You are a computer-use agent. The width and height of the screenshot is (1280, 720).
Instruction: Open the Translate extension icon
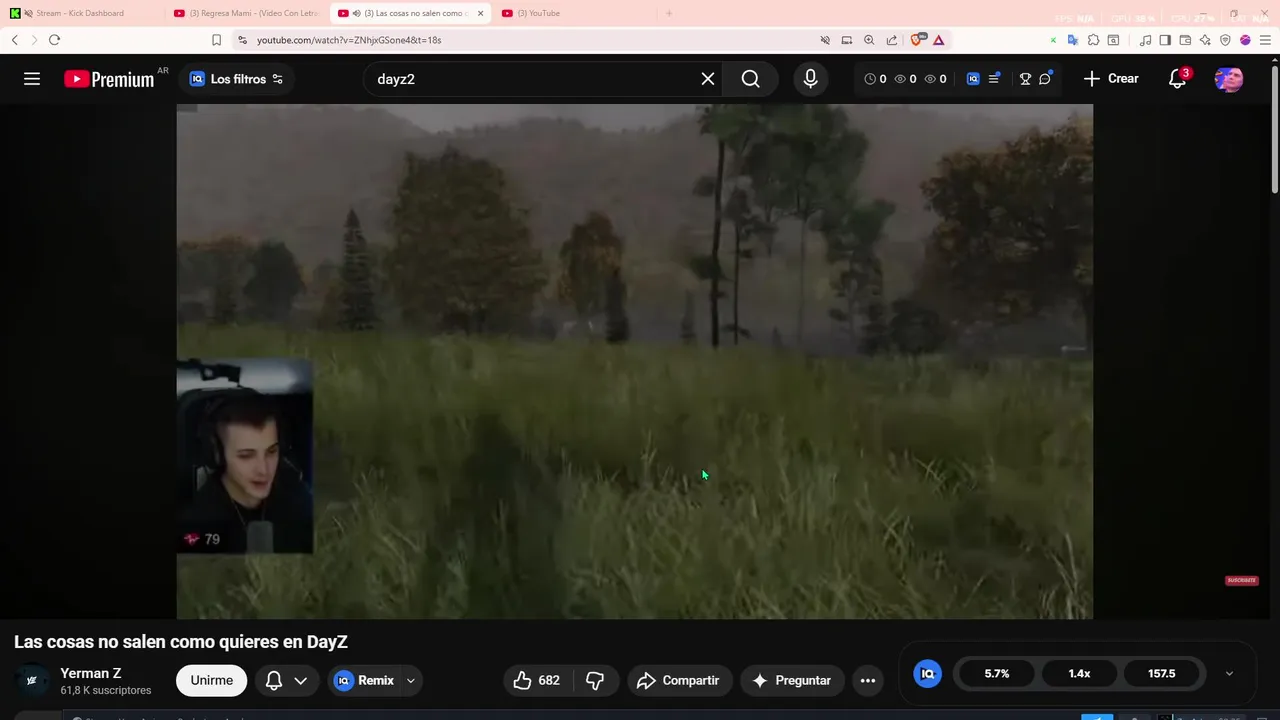[x=1072, y=40]
